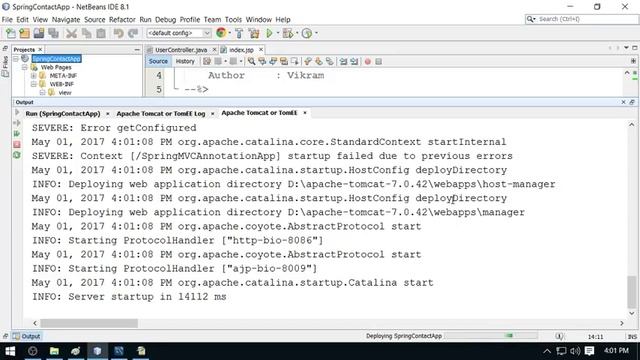Screen dimensions: 640x360
Task: Open File Explorer from the taskbar
Action: coord(54,351)
